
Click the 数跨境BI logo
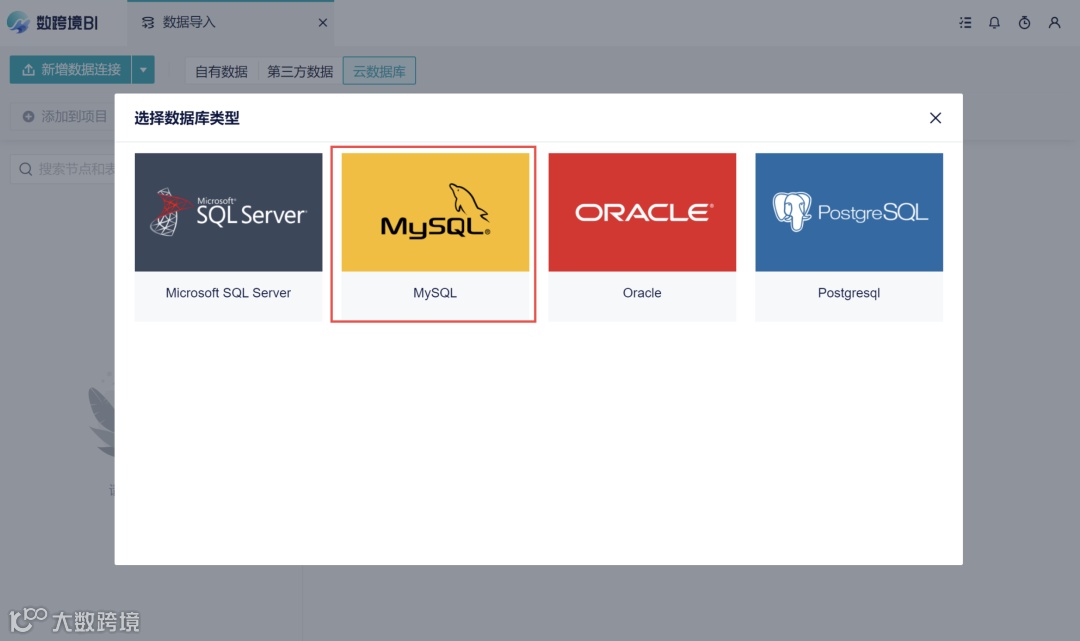click(x=52, y=23)
